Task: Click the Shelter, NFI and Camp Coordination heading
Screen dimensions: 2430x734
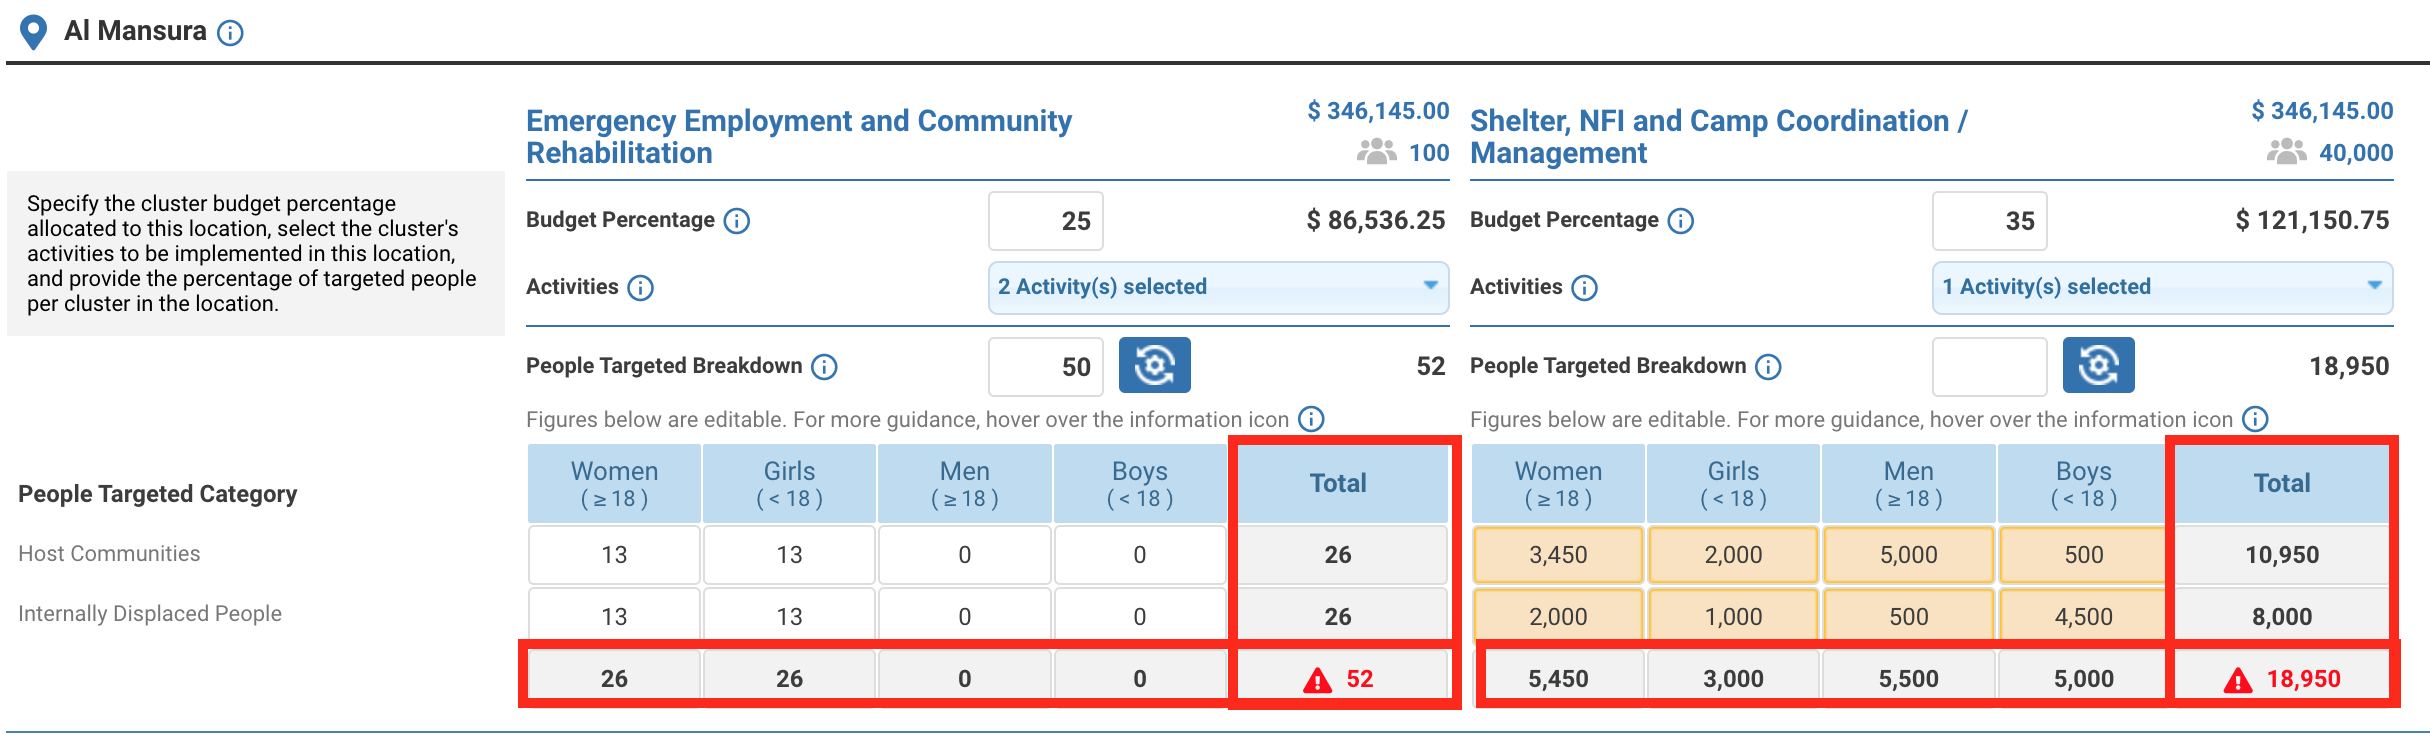Action: click(x=1718, y=137)
